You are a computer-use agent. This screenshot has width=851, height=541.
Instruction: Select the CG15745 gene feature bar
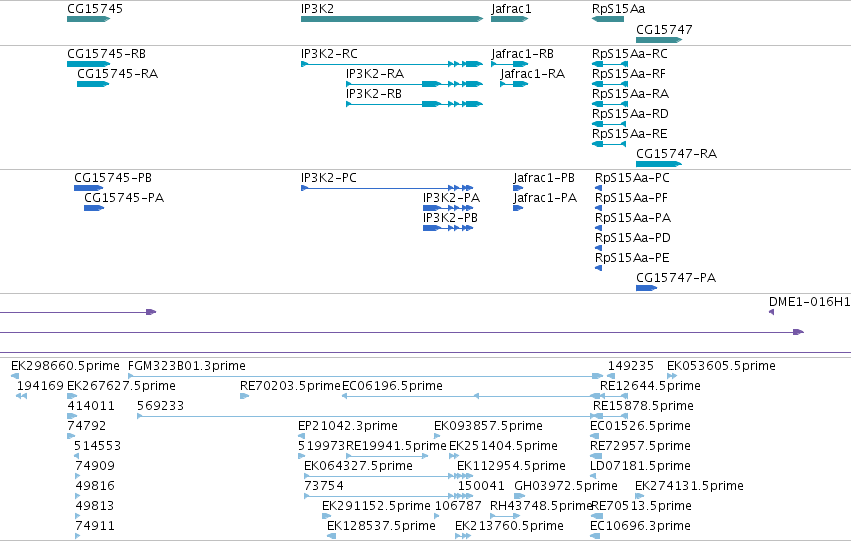pyautogui.click(x=88, y=19)
